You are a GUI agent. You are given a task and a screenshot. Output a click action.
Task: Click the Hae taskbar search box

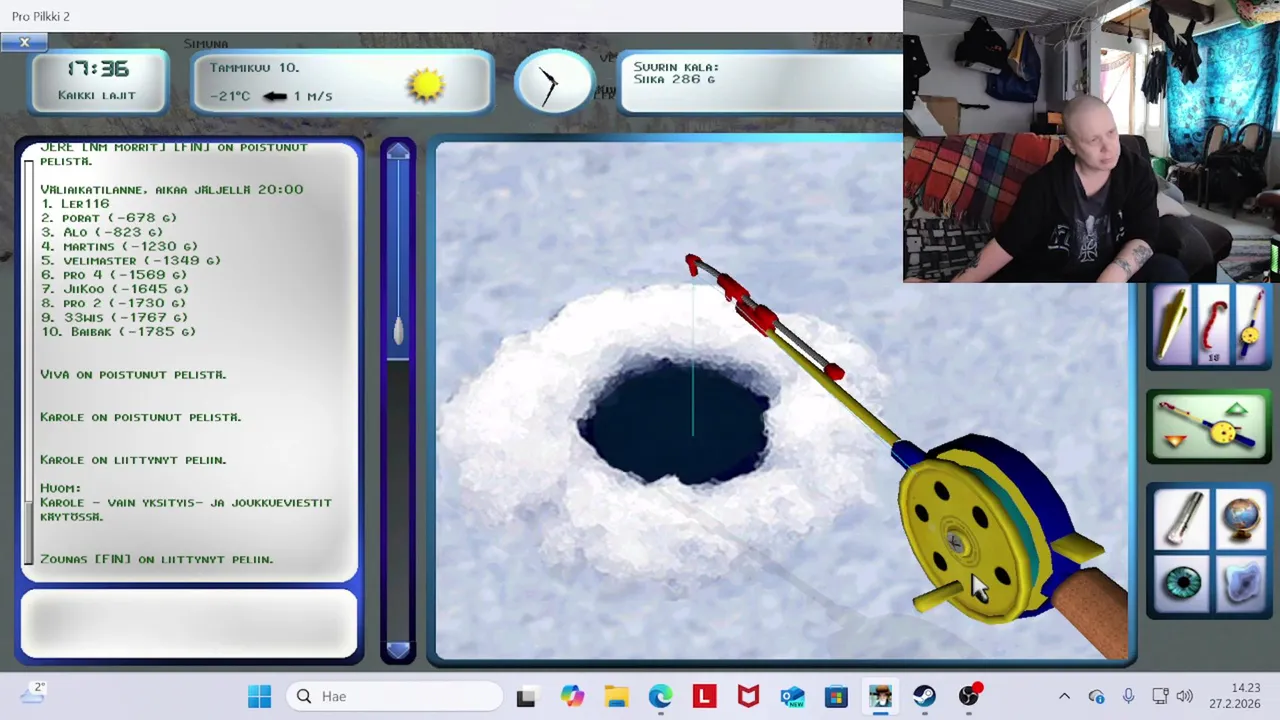point(394,696)
